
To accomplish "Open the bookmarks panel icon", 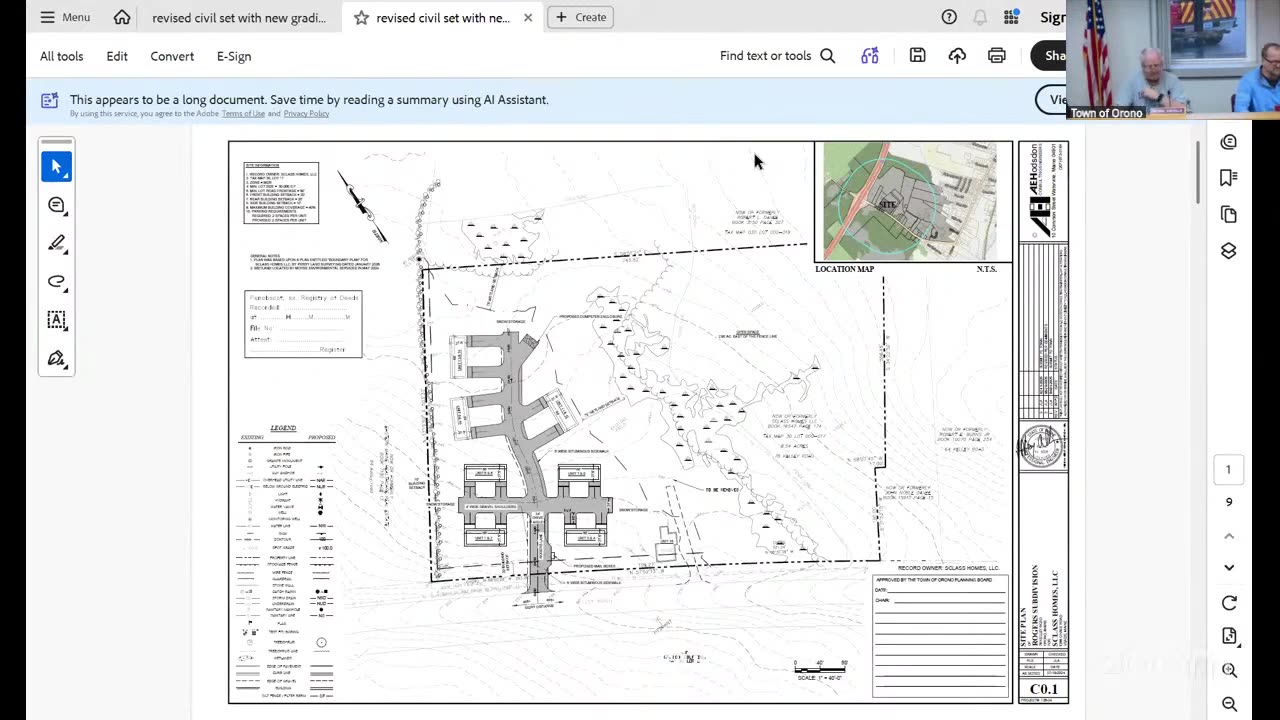I will [x=1229, y=178].
